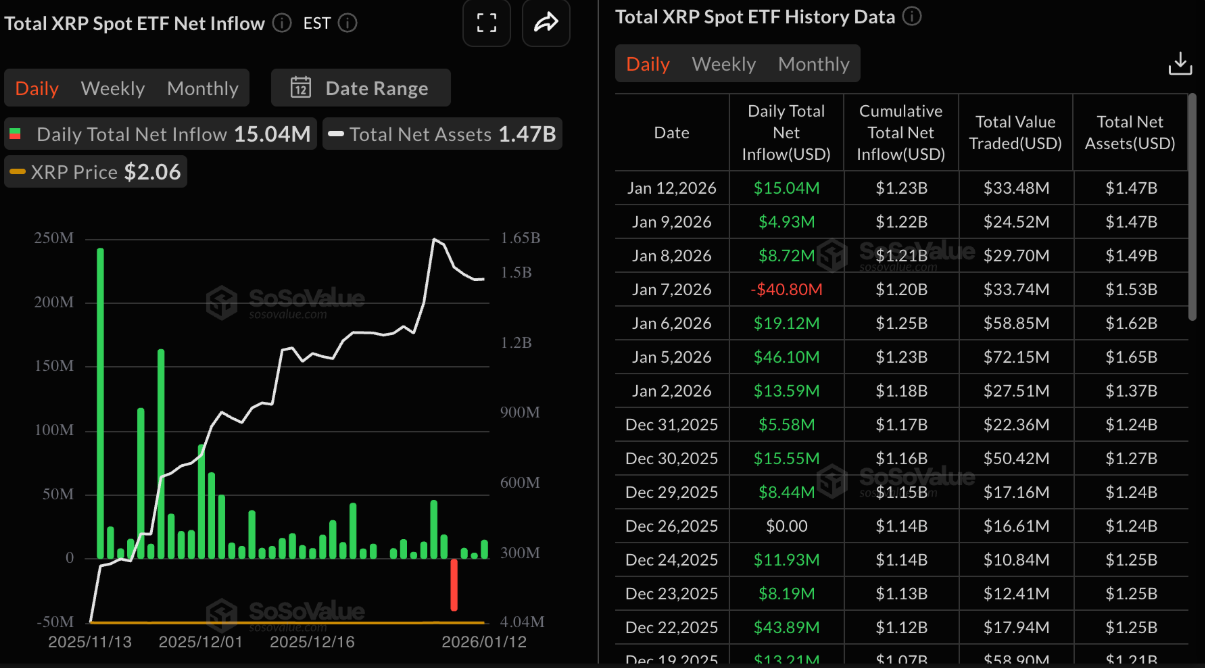Screen dimensions: 1205x668
Task: Select the Daily tab on the chart
Action: tap(37, 87)
